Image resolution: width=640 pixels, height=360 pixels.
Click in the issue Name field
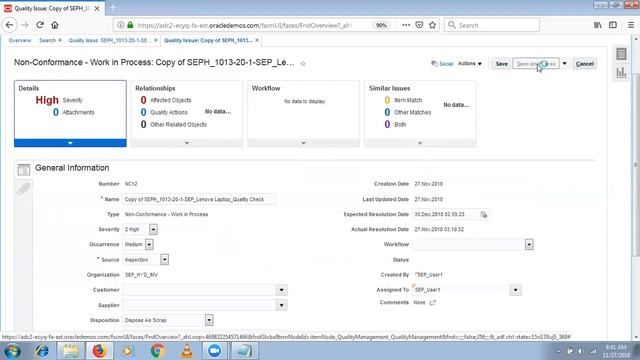pos(199,199)
